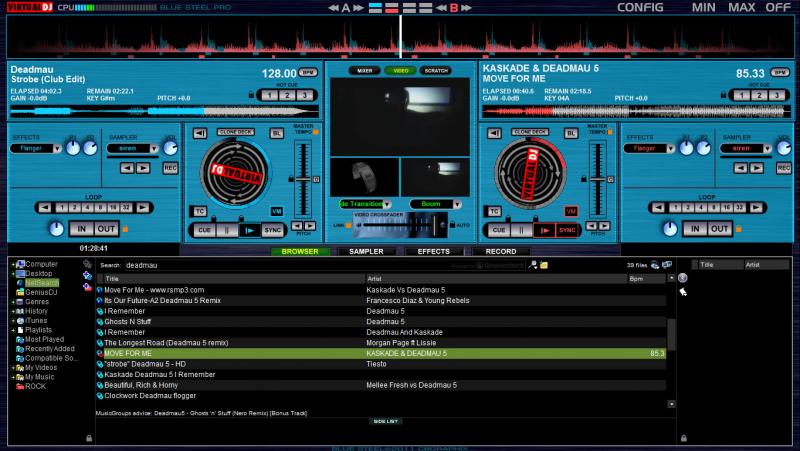Click the reverse icon on left deck
800x451 pixels.
click(200, 133)
